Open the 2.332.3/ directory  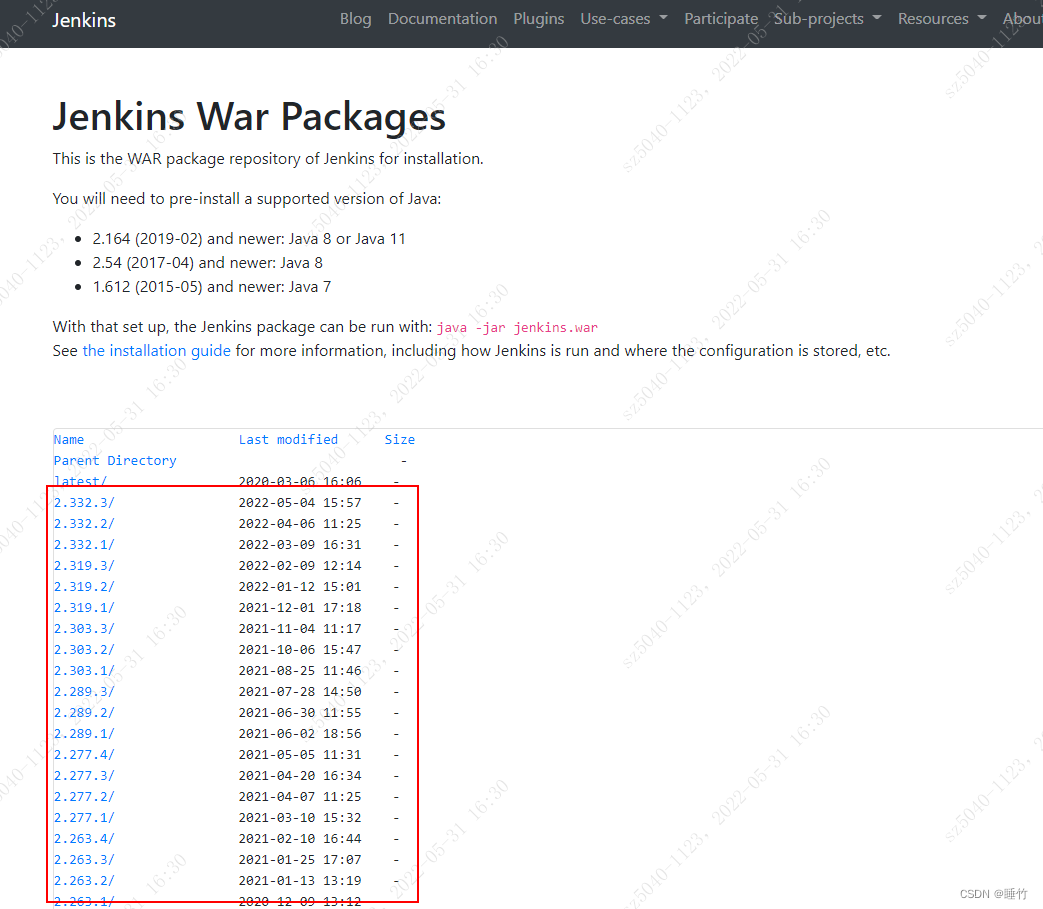click(x=84, y=503)
